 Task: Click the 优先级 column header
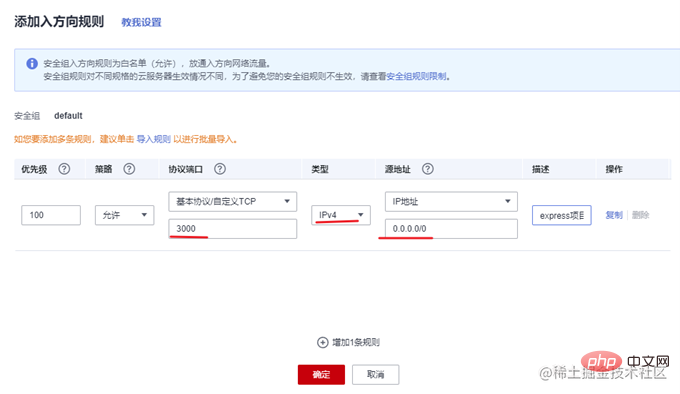click(x=34, y=169)
